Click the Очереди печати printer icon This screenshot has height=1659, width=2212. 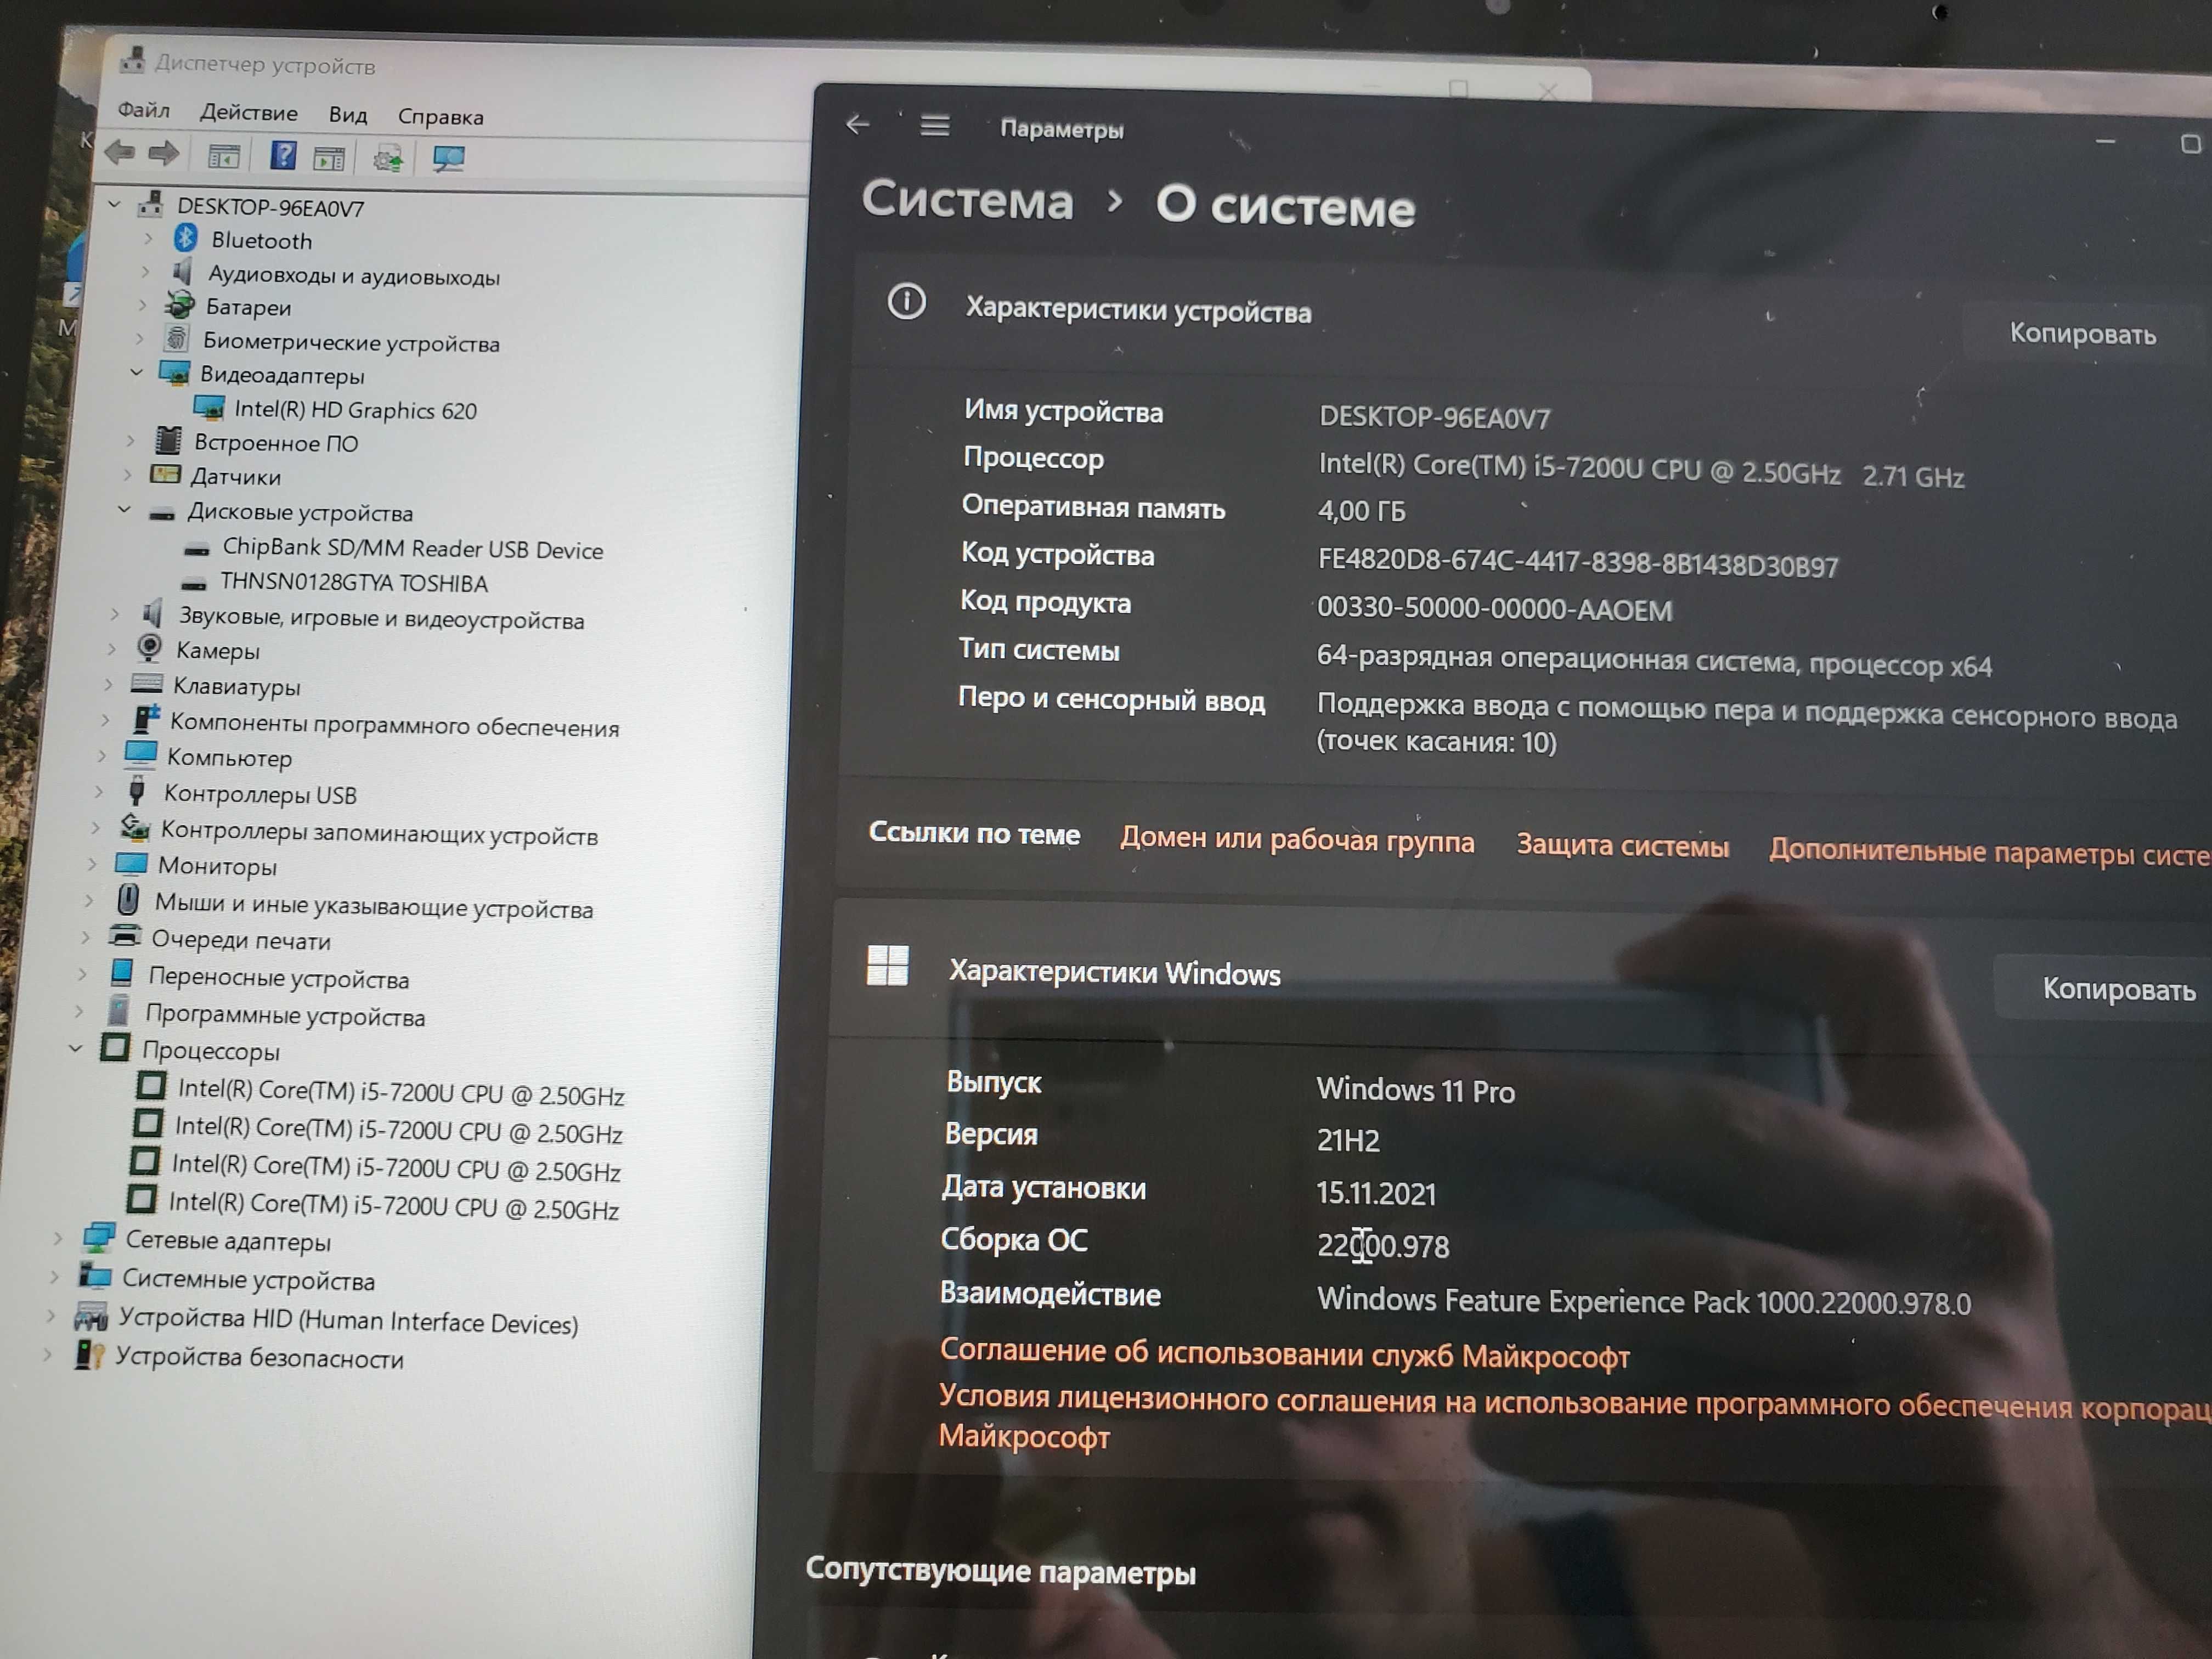click(x=125, y=936)
